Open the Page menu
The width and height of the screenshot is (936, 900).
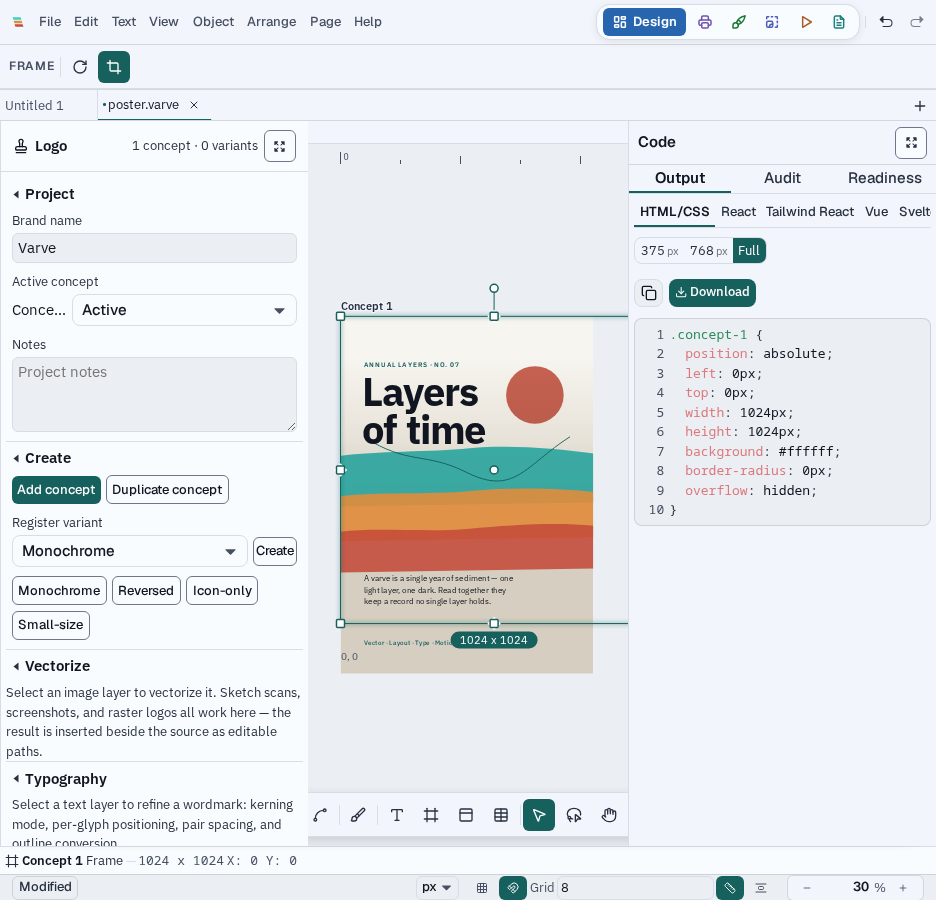pyautogui.click(x=325, y=22)
